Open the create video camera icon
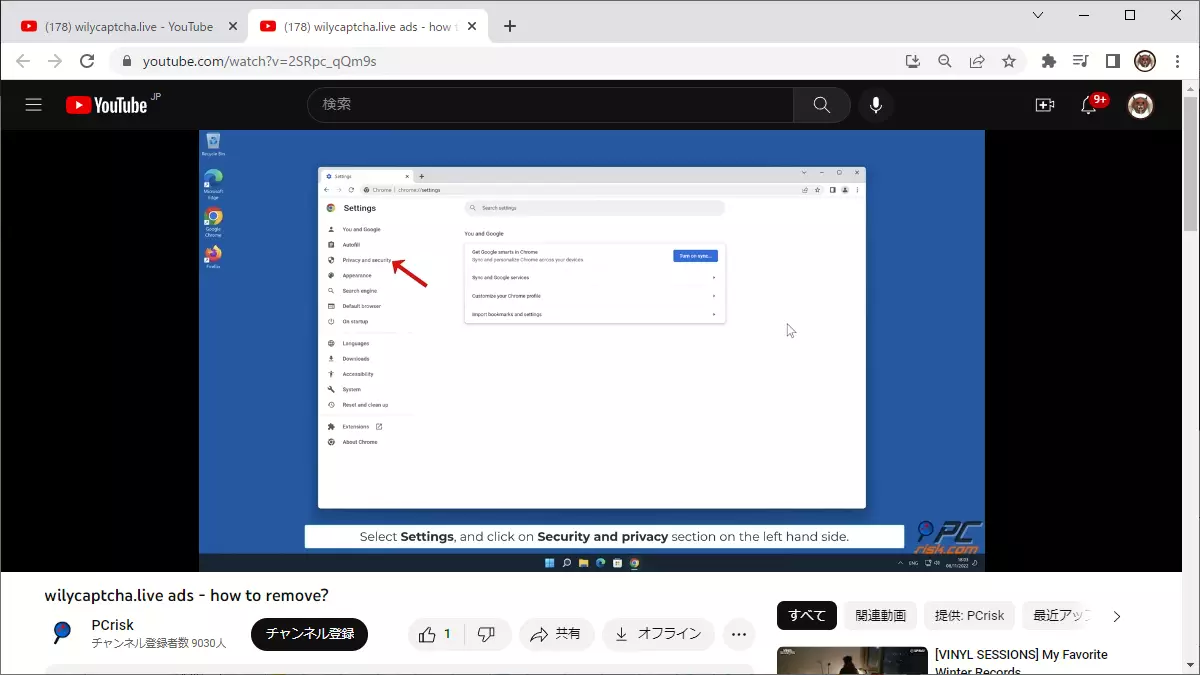This screenshot has height=675, width=1200. coord(1045,105)
